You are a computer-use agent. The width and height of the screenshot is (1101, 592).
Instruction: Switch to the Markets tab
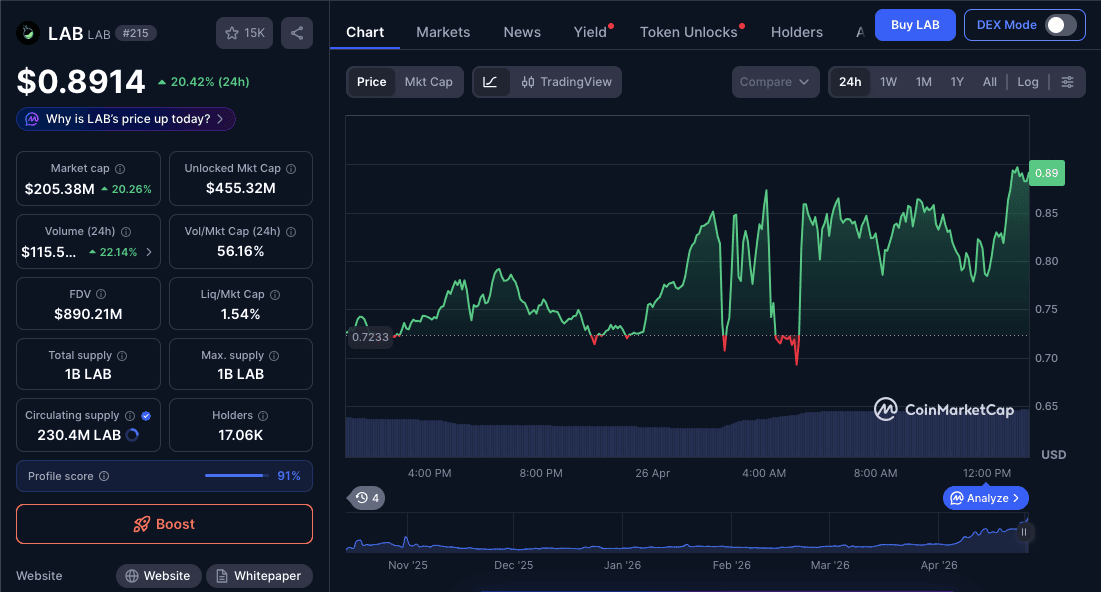click(x=443, y=31)
